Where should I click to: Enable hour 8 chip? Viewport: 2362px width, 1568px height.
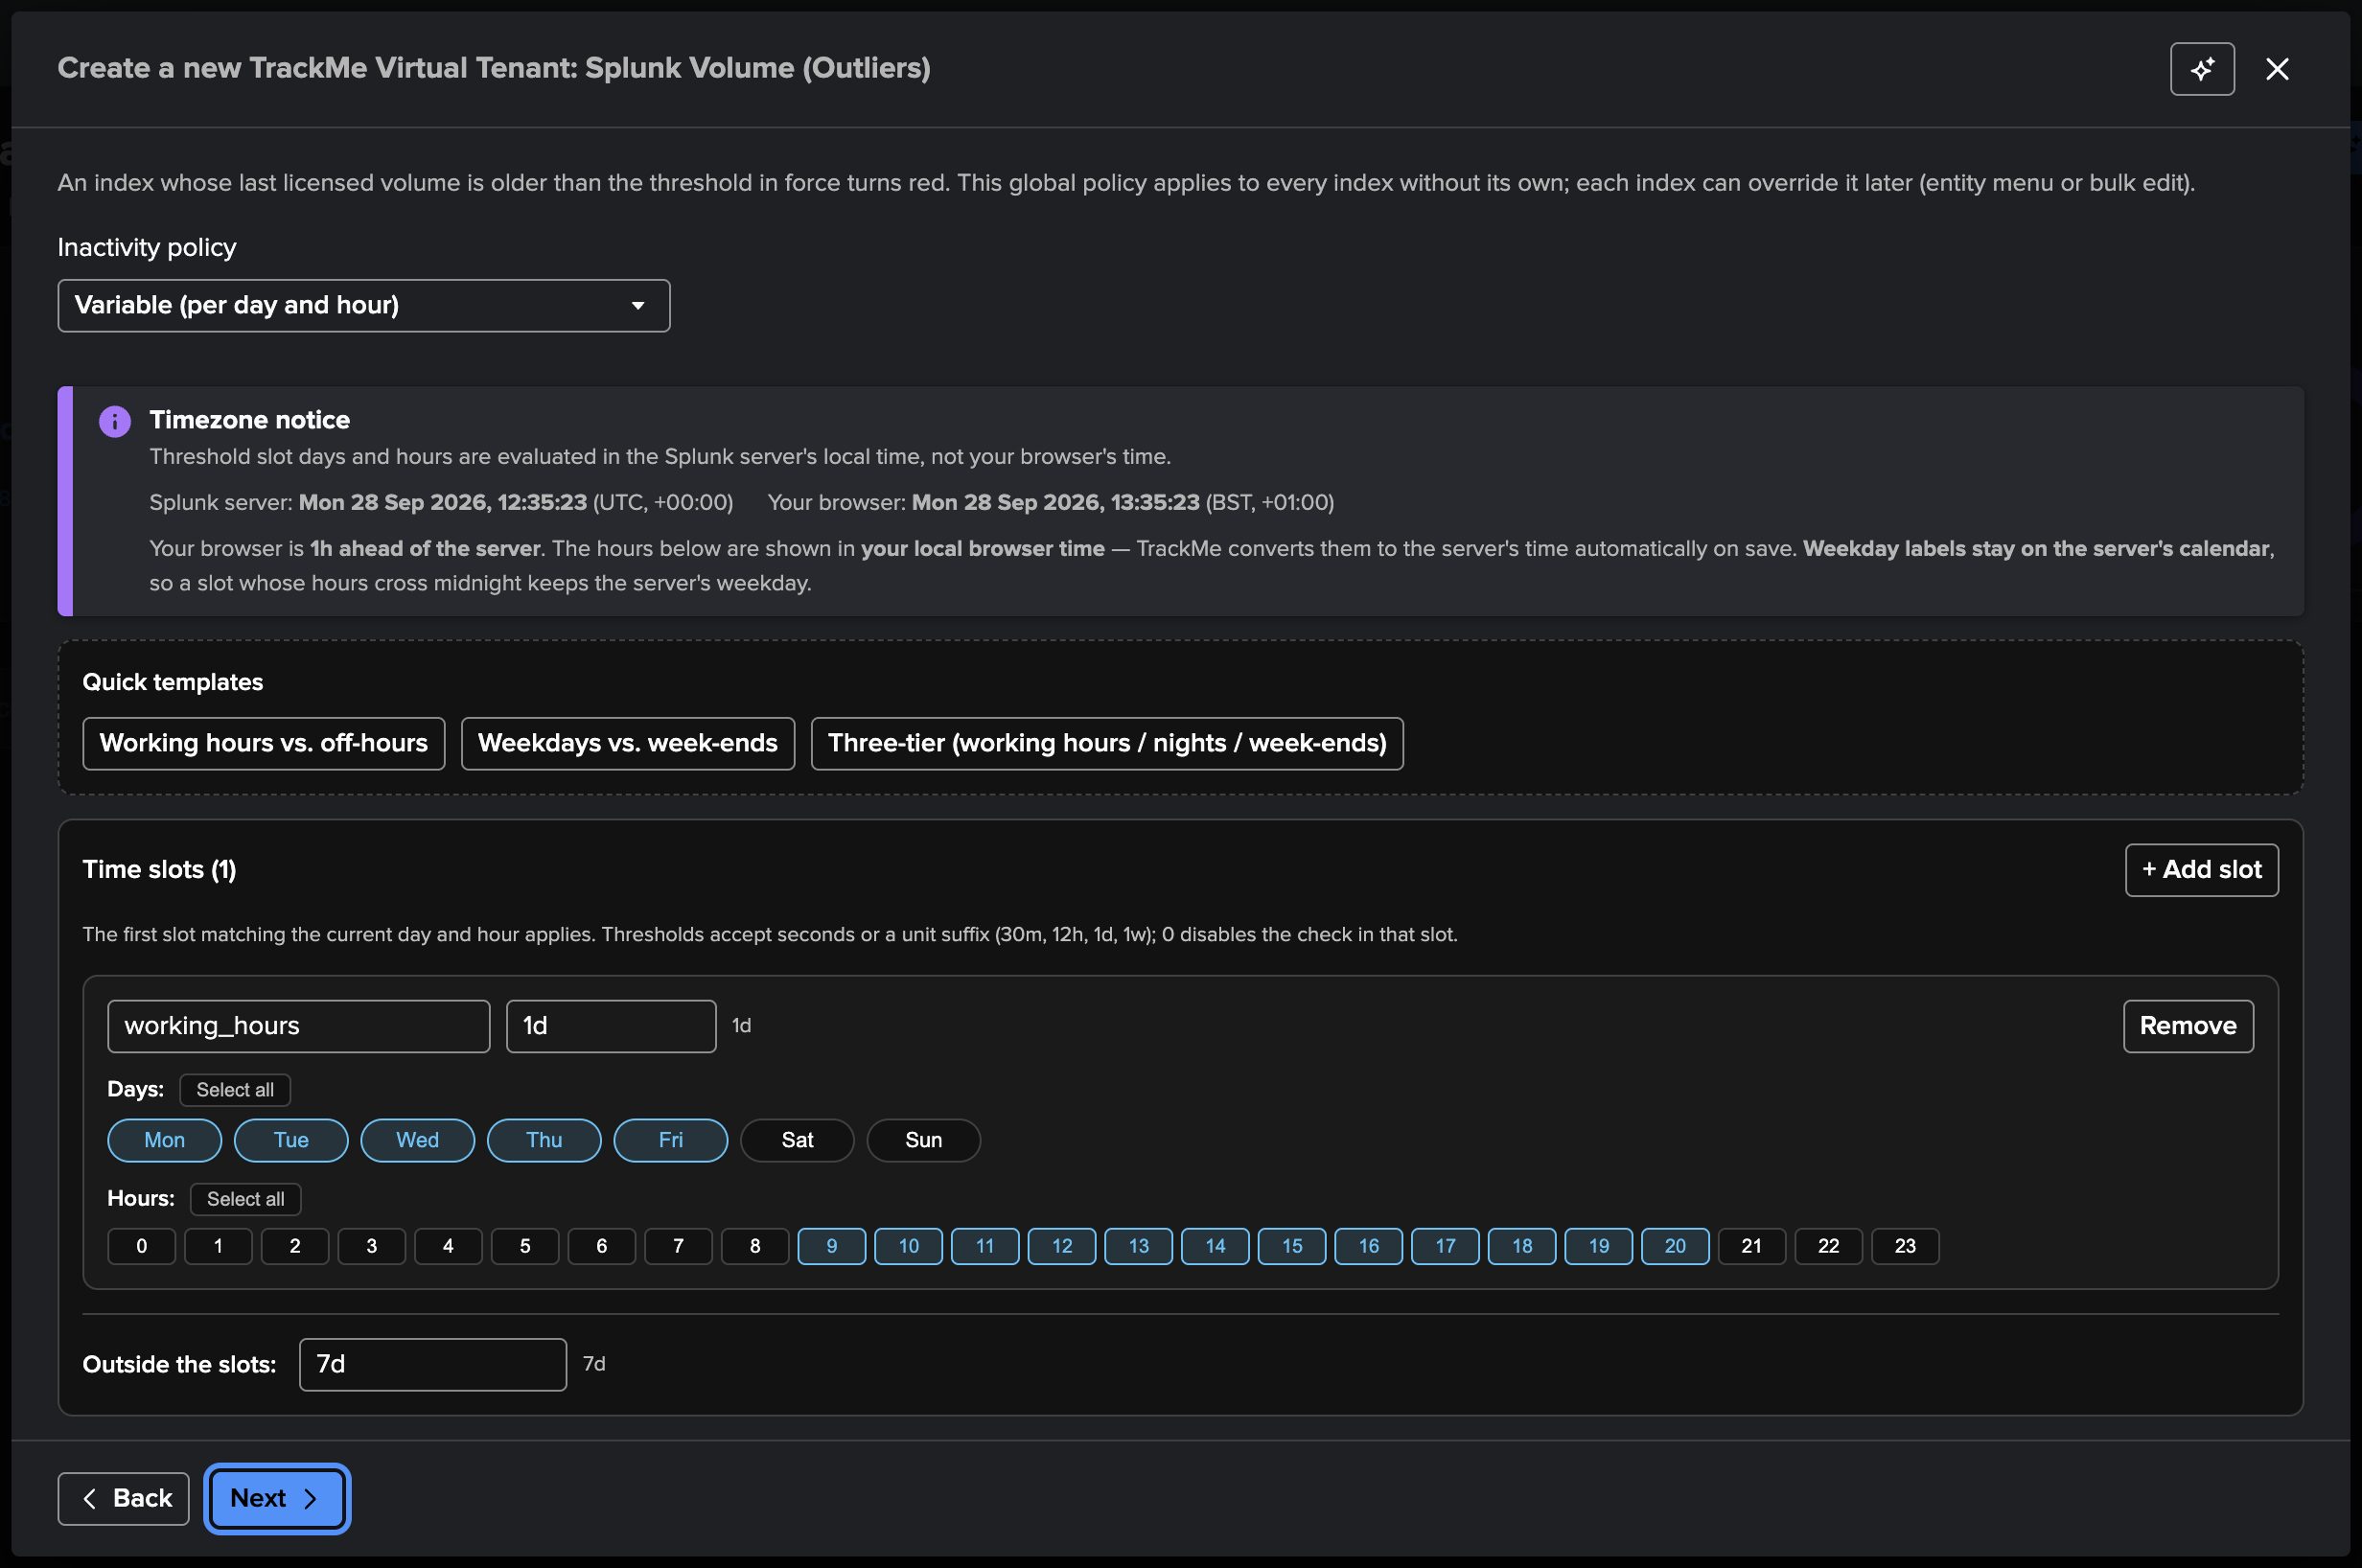755,1246
